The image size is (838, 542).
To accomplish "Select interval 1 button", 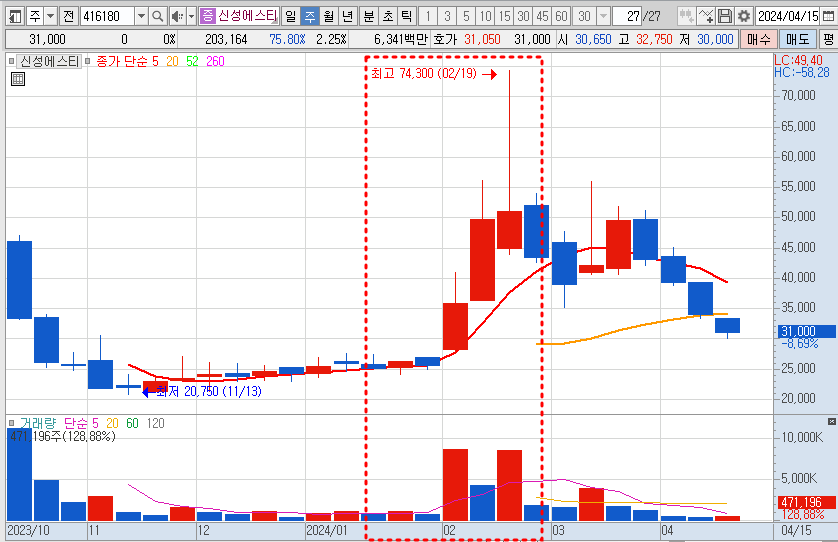I will coord(428,16).
